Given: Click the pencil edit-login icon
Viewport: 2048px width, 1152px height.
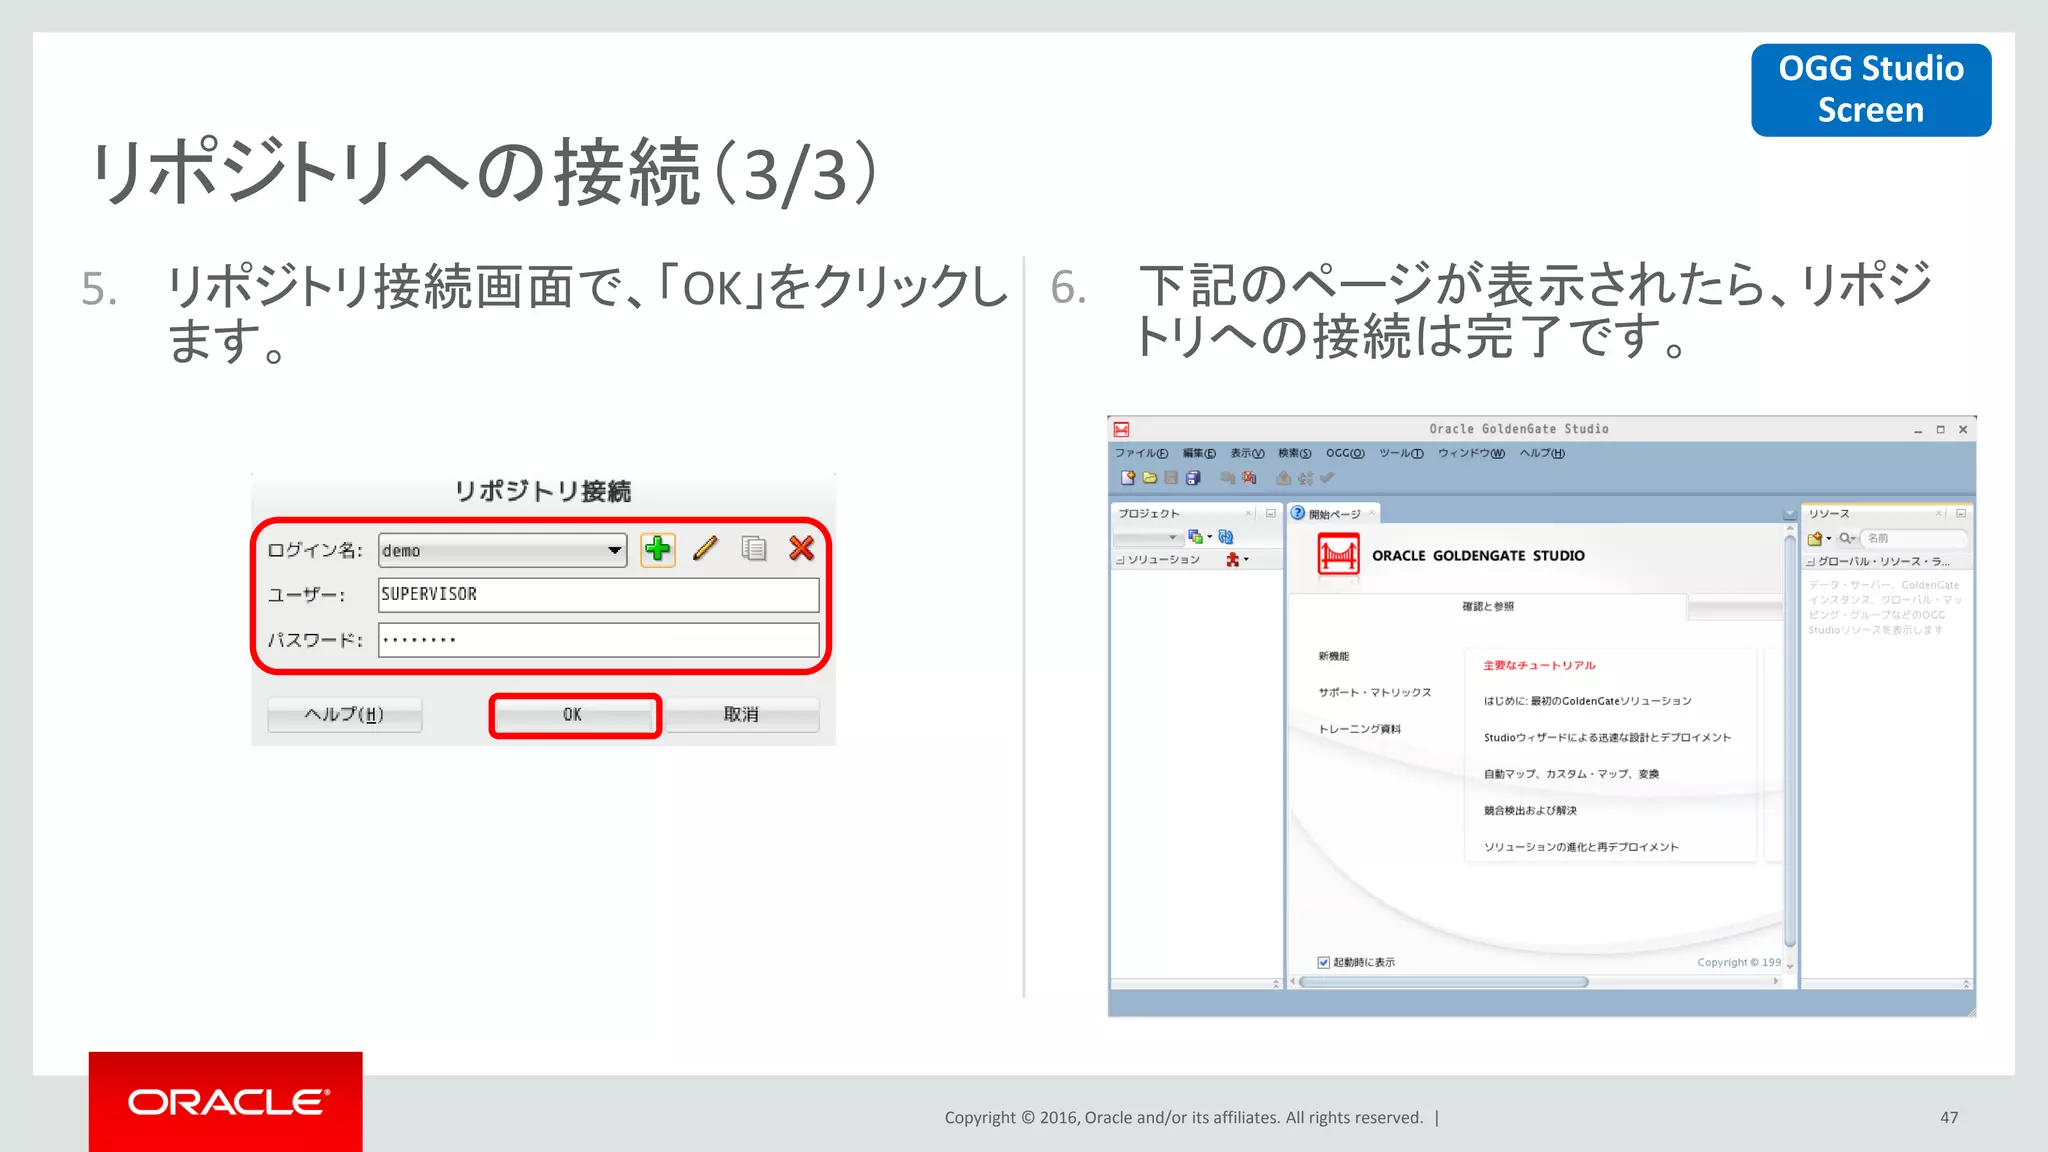Looking at the screenshot, I should point(705,548).
